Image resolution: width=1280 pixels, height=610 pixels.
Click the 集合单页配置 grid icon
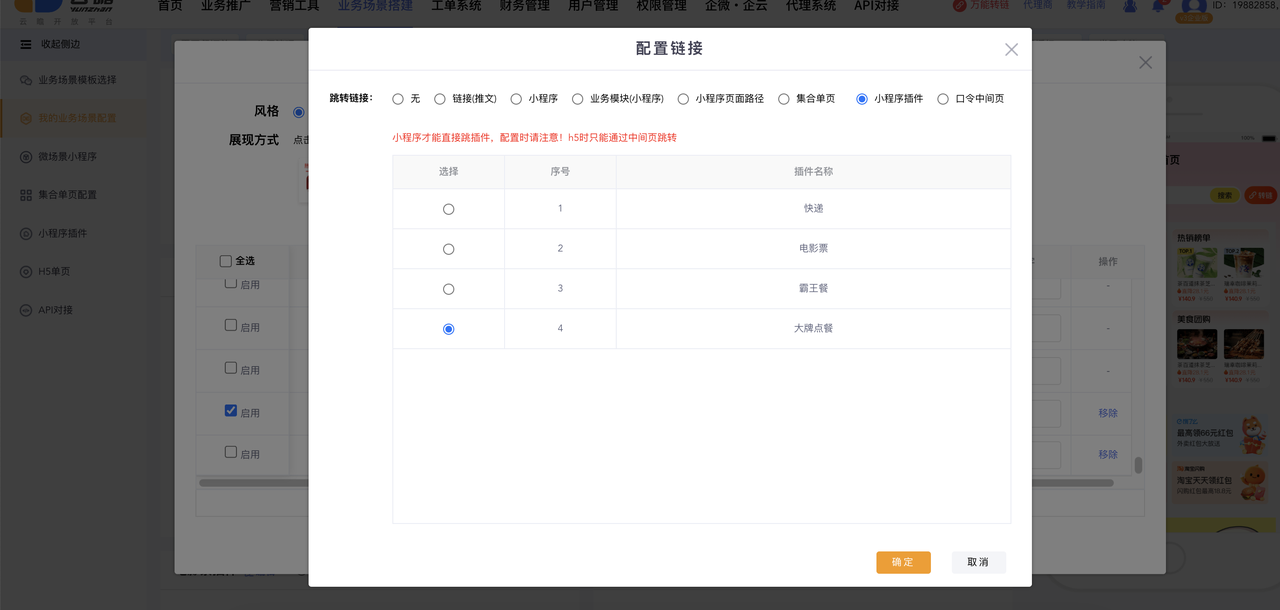(x=26, y=195)
